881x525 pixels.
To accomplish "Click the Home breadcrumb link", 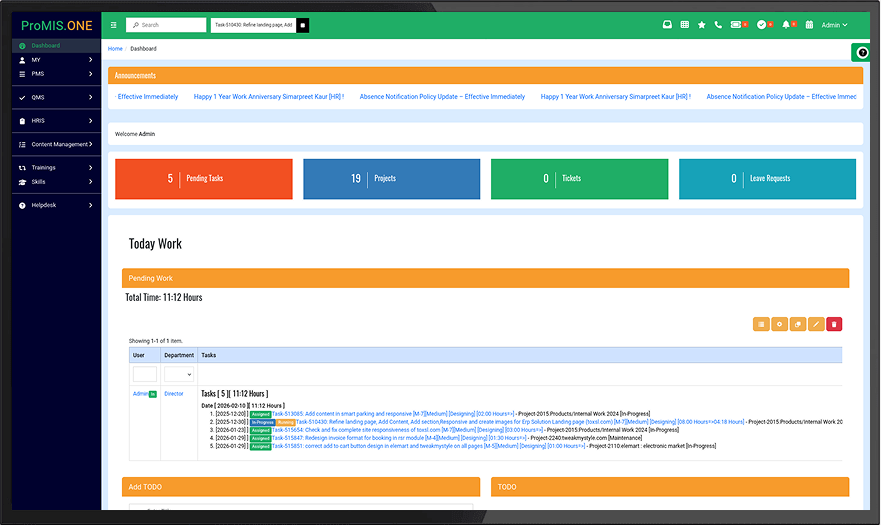I will click(x=115, y=48).
